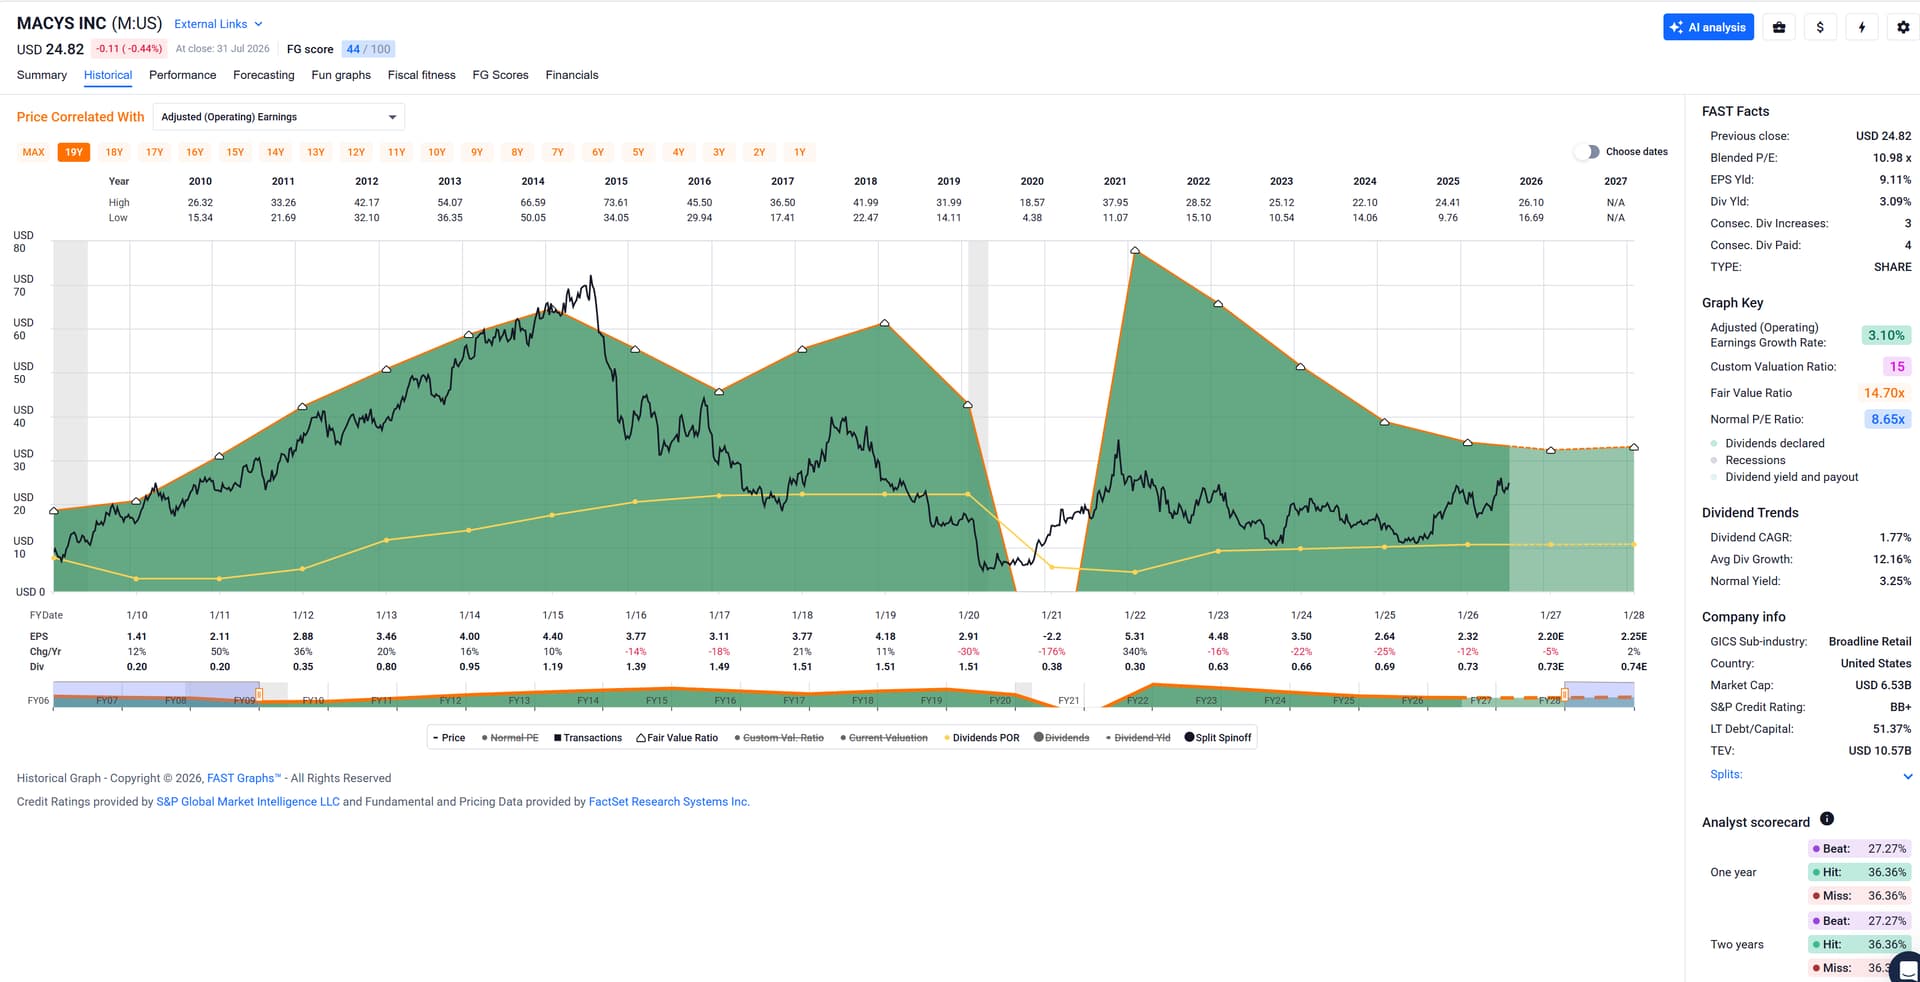1920x982 pixels.
Task: Click the Analyst scorecard info icon
Action: pos(1827,819)
